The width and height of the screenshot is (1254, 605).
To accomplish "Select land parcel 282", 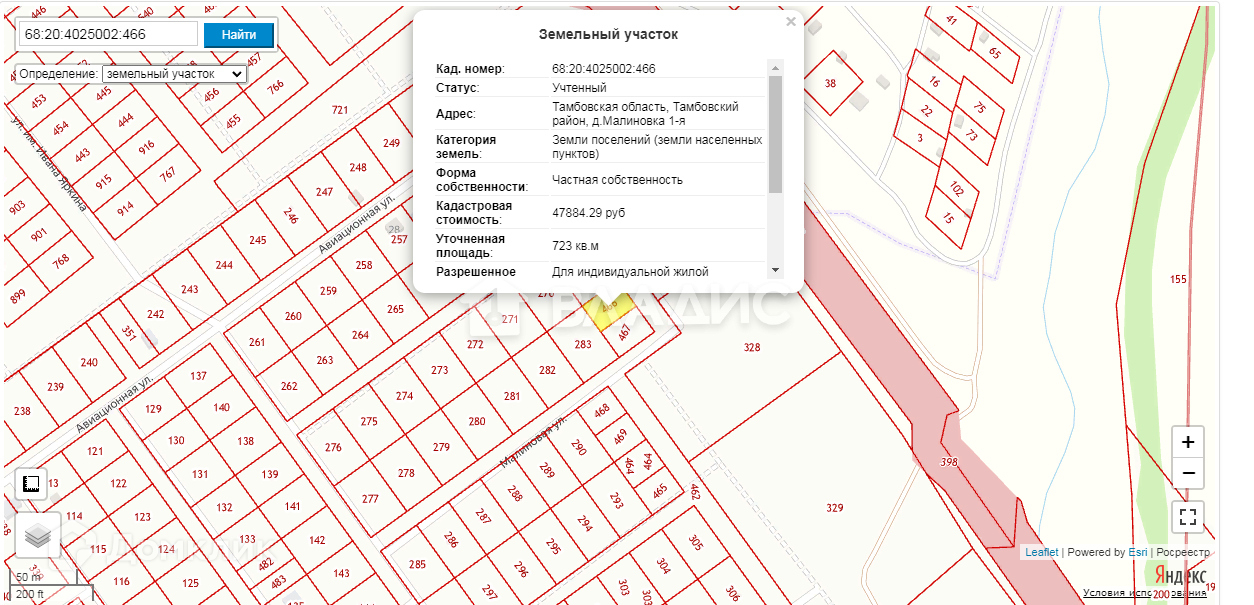I will (547, 370).
